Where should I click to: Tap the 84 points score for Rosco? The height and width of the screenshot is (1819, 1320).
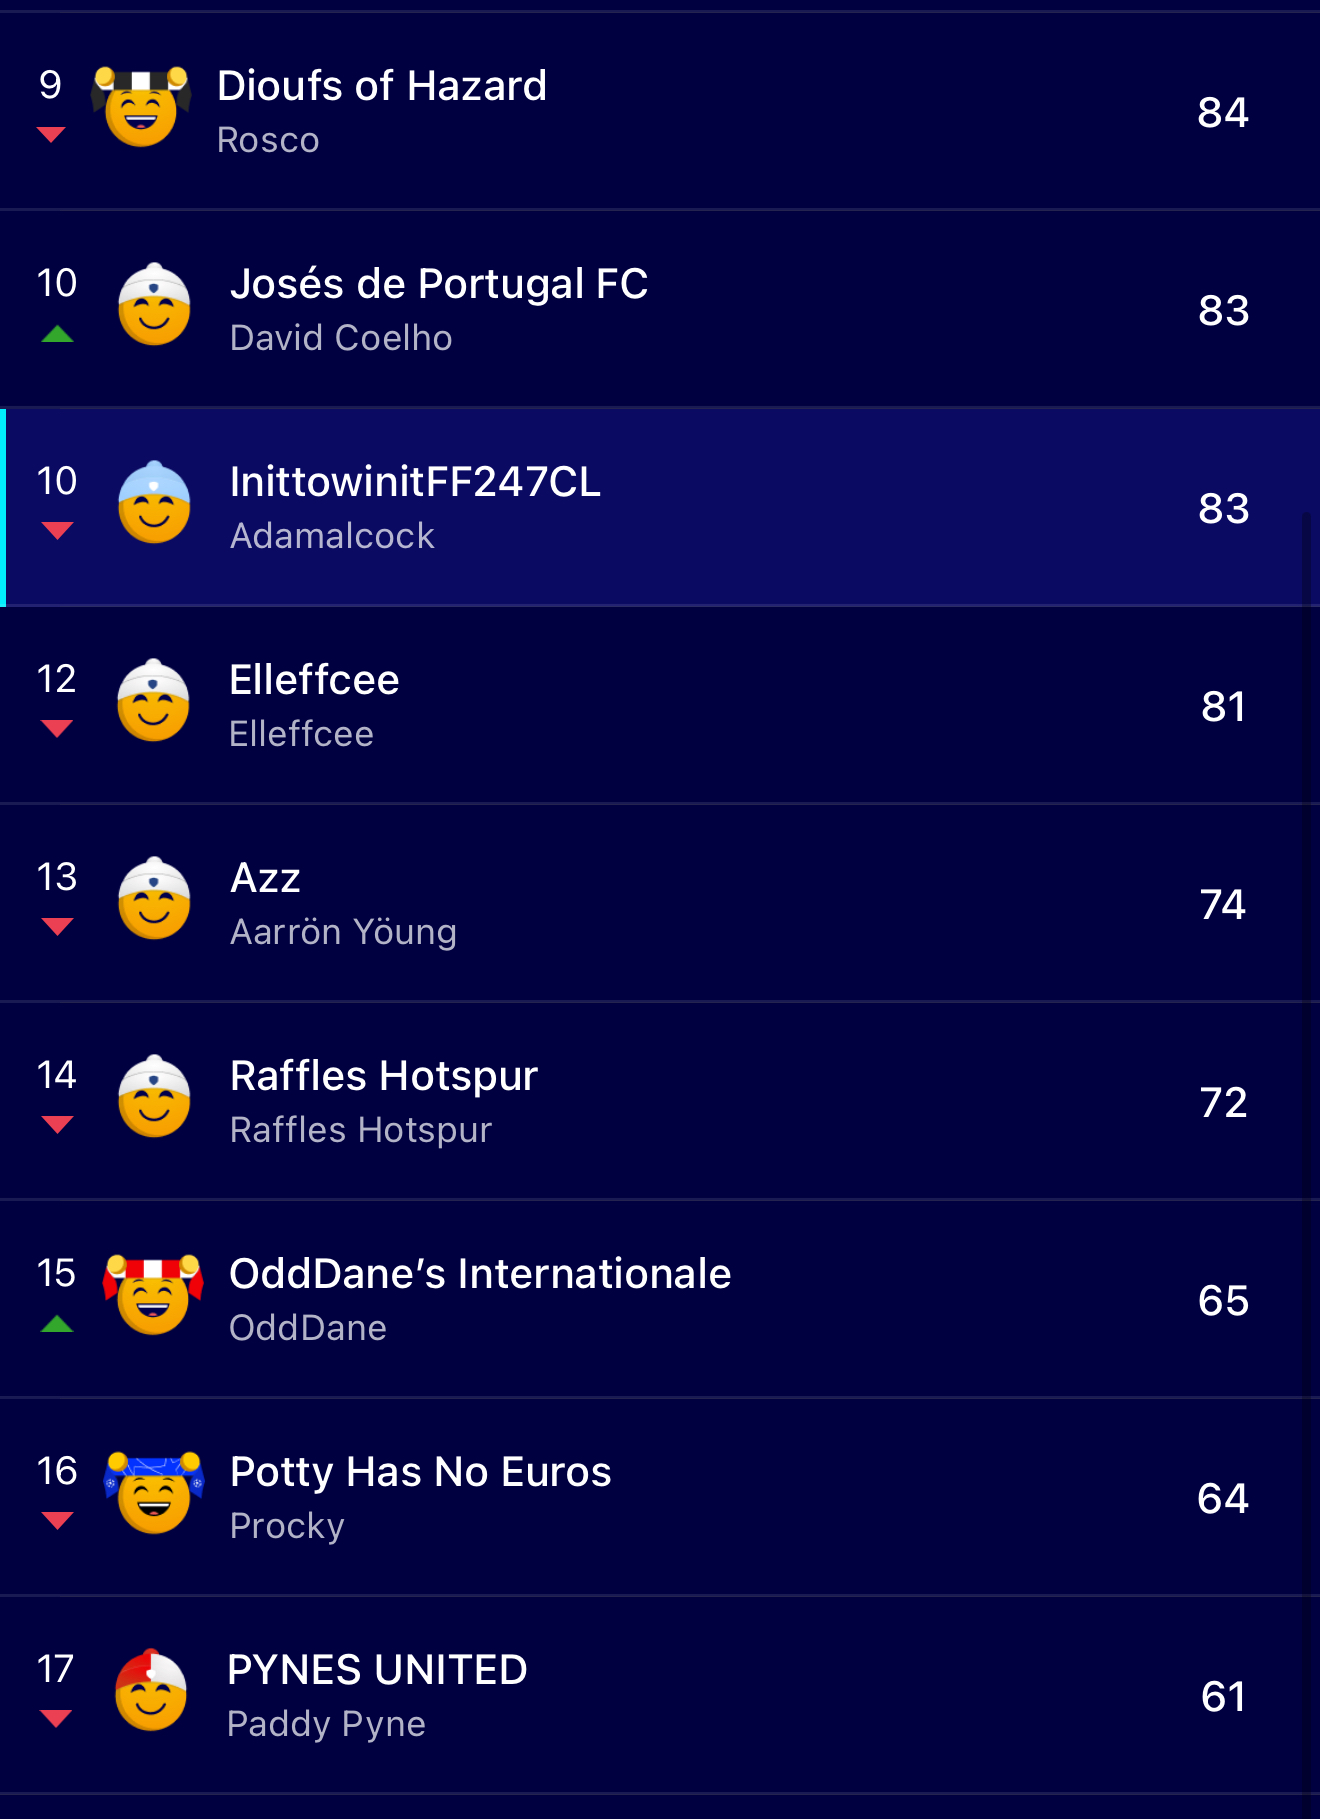[1223, 112]
